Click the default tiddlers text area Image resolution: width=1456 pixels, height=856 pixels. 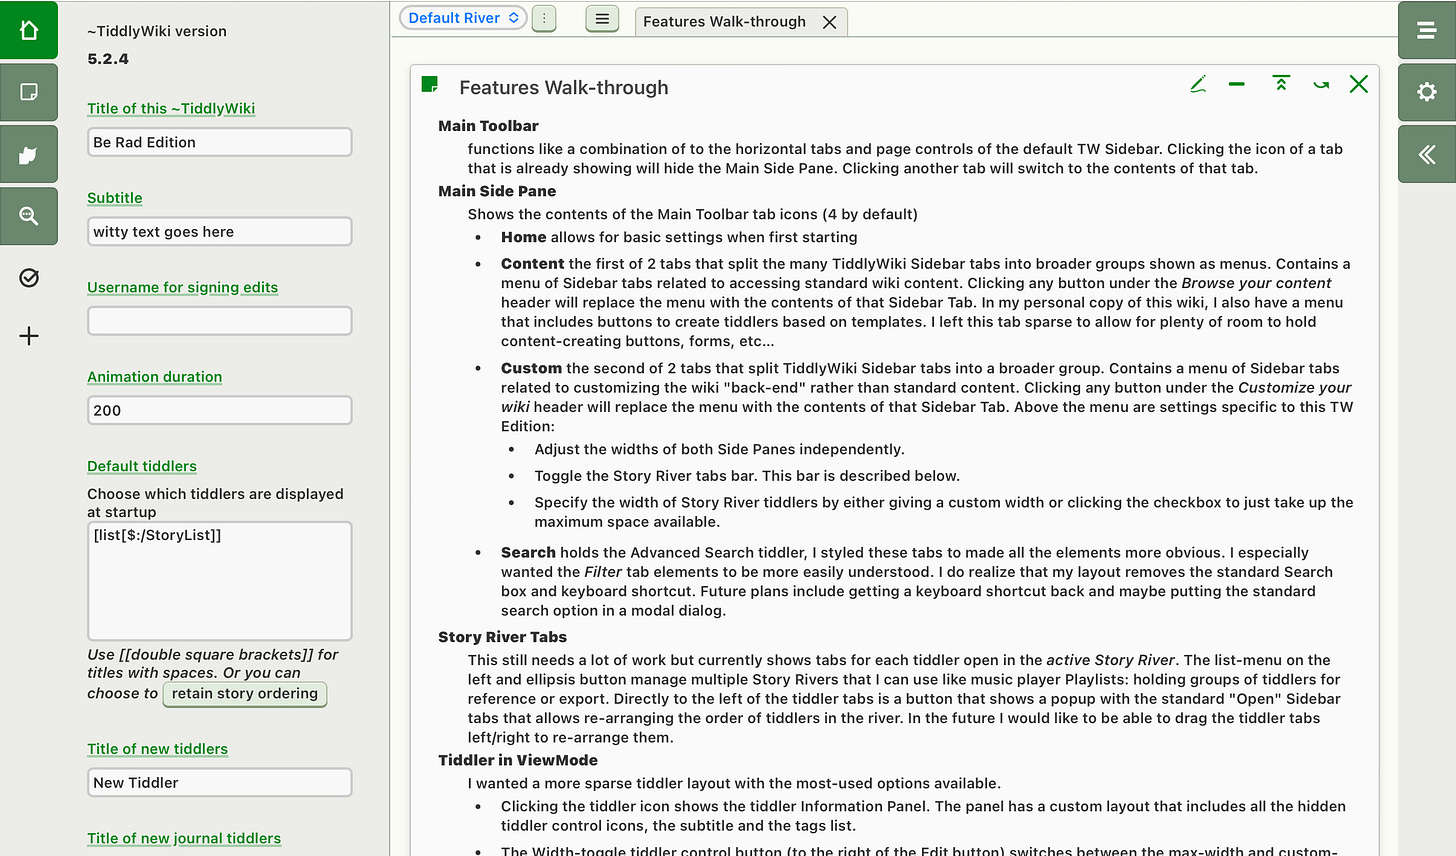[220, 581]
